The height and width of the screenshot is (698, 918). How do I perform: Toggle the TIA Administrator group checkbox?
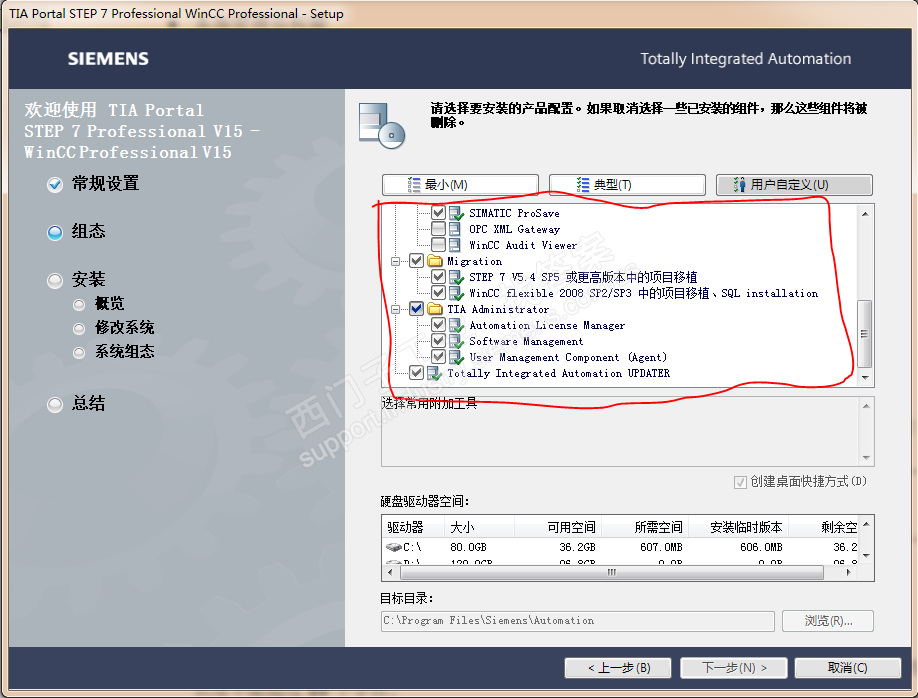click(416, 309)
